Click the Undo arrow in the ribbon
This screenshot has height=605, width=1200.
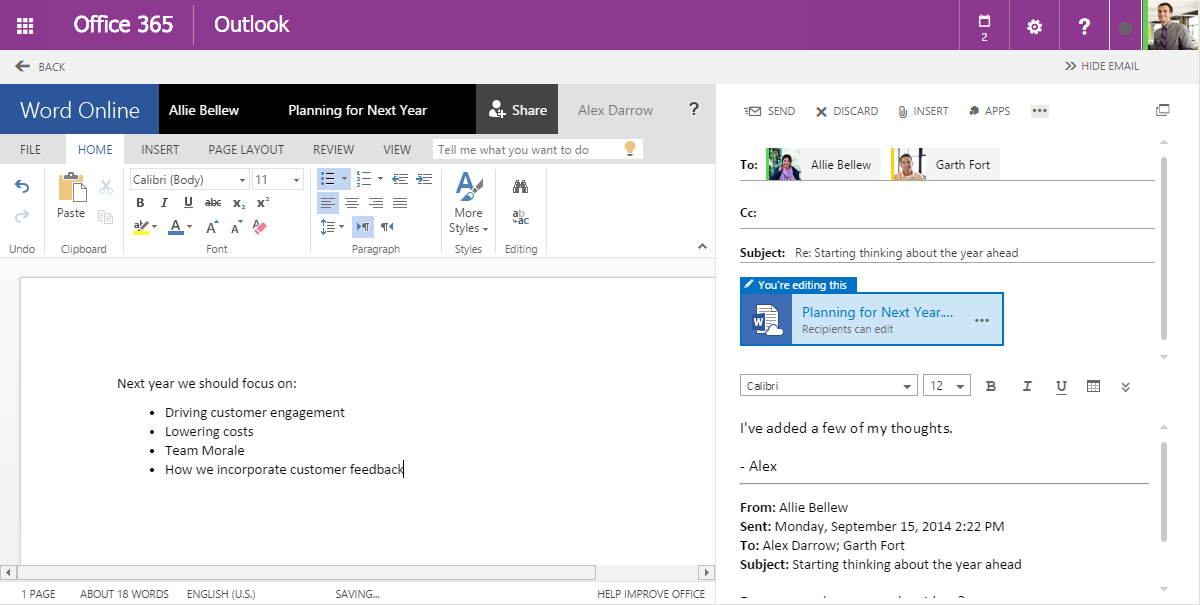21,186
